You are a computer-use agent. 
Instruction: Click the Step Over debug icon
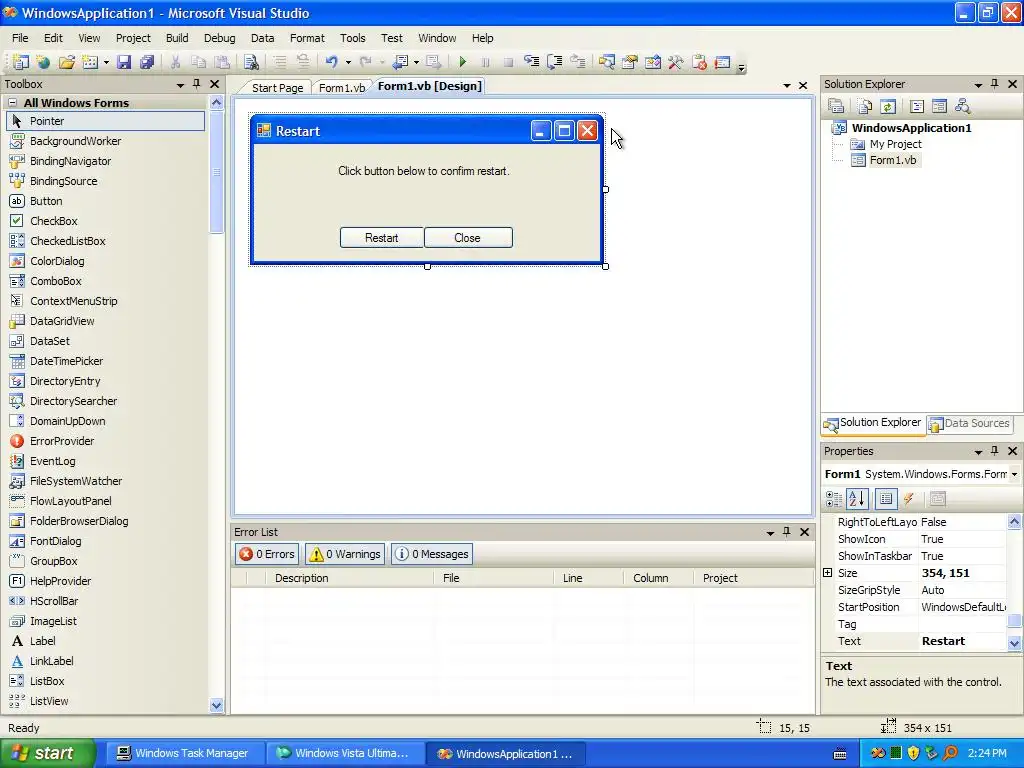click(554, 62)
